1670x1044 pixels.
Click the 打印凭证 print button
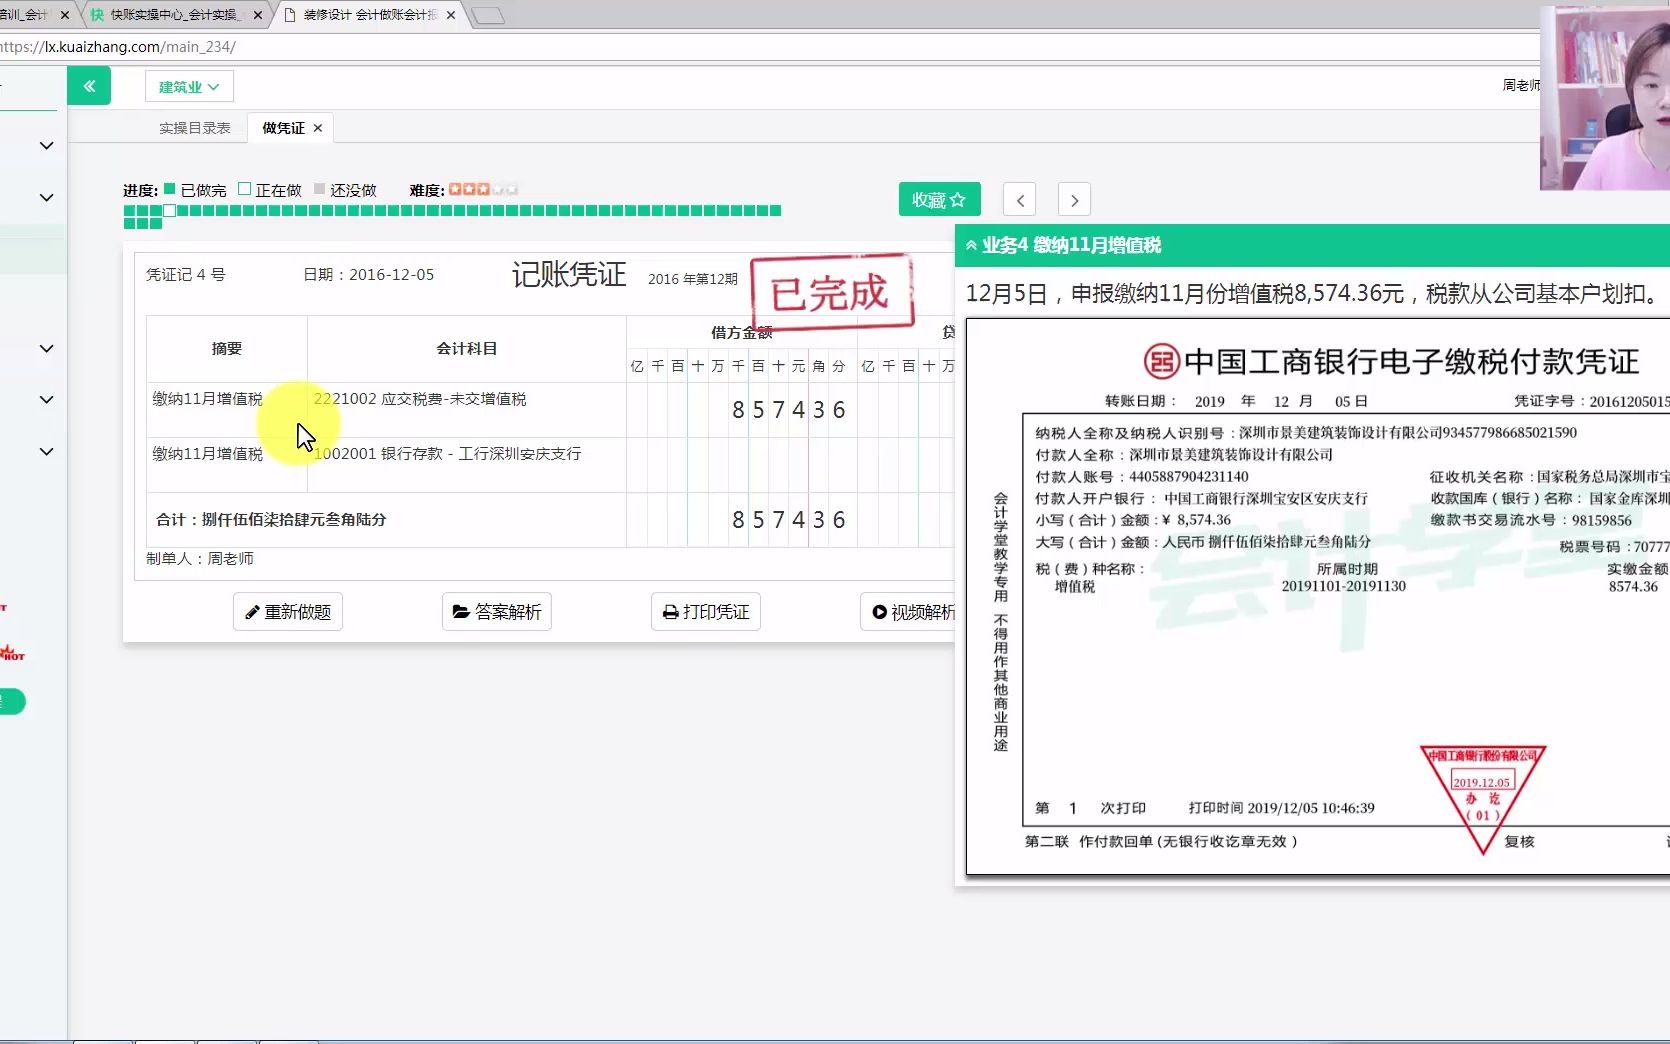pyautogui.click(x=706, y=611)
